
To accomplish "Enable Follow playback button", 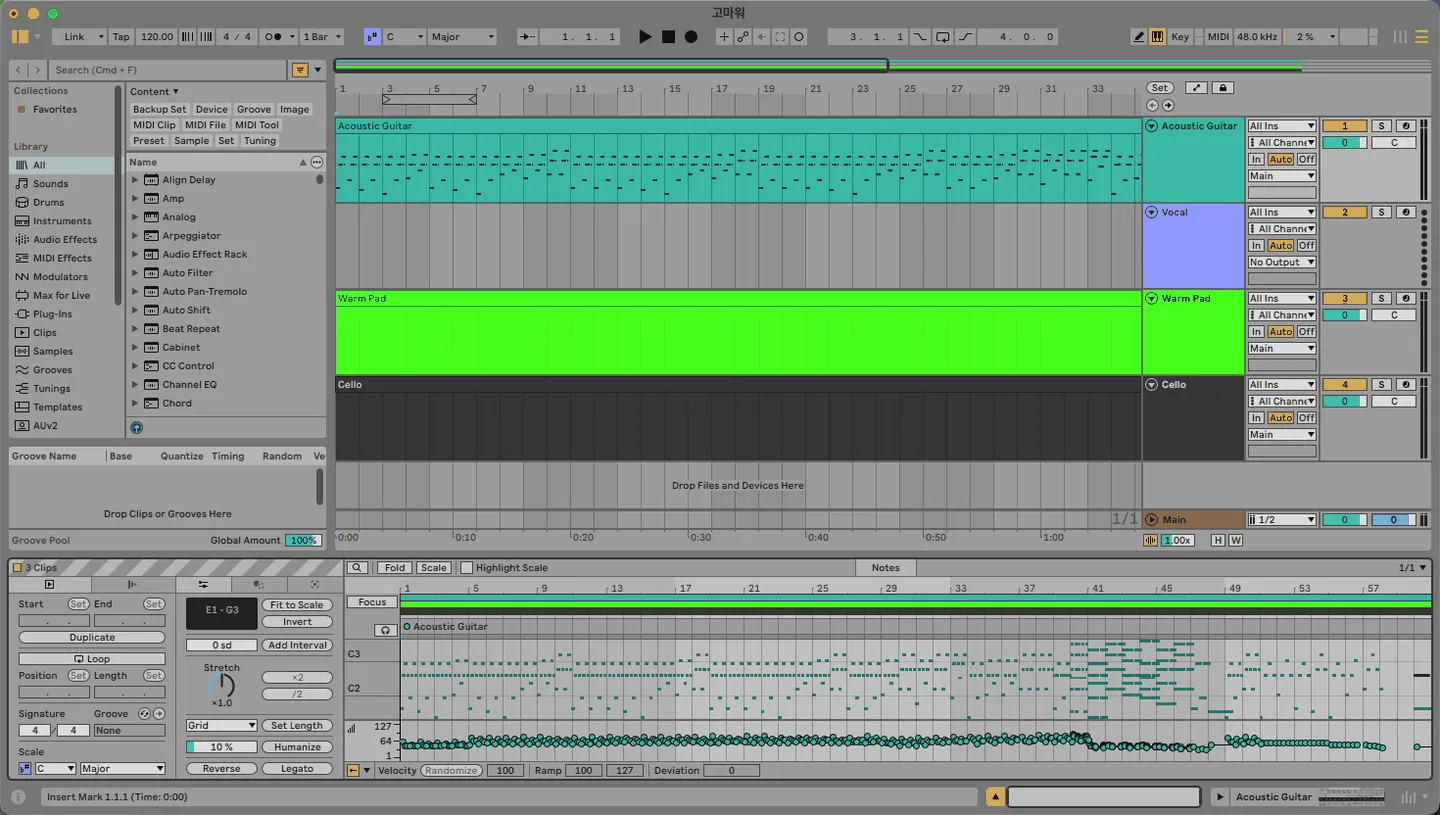I will (x=529, y=37).
